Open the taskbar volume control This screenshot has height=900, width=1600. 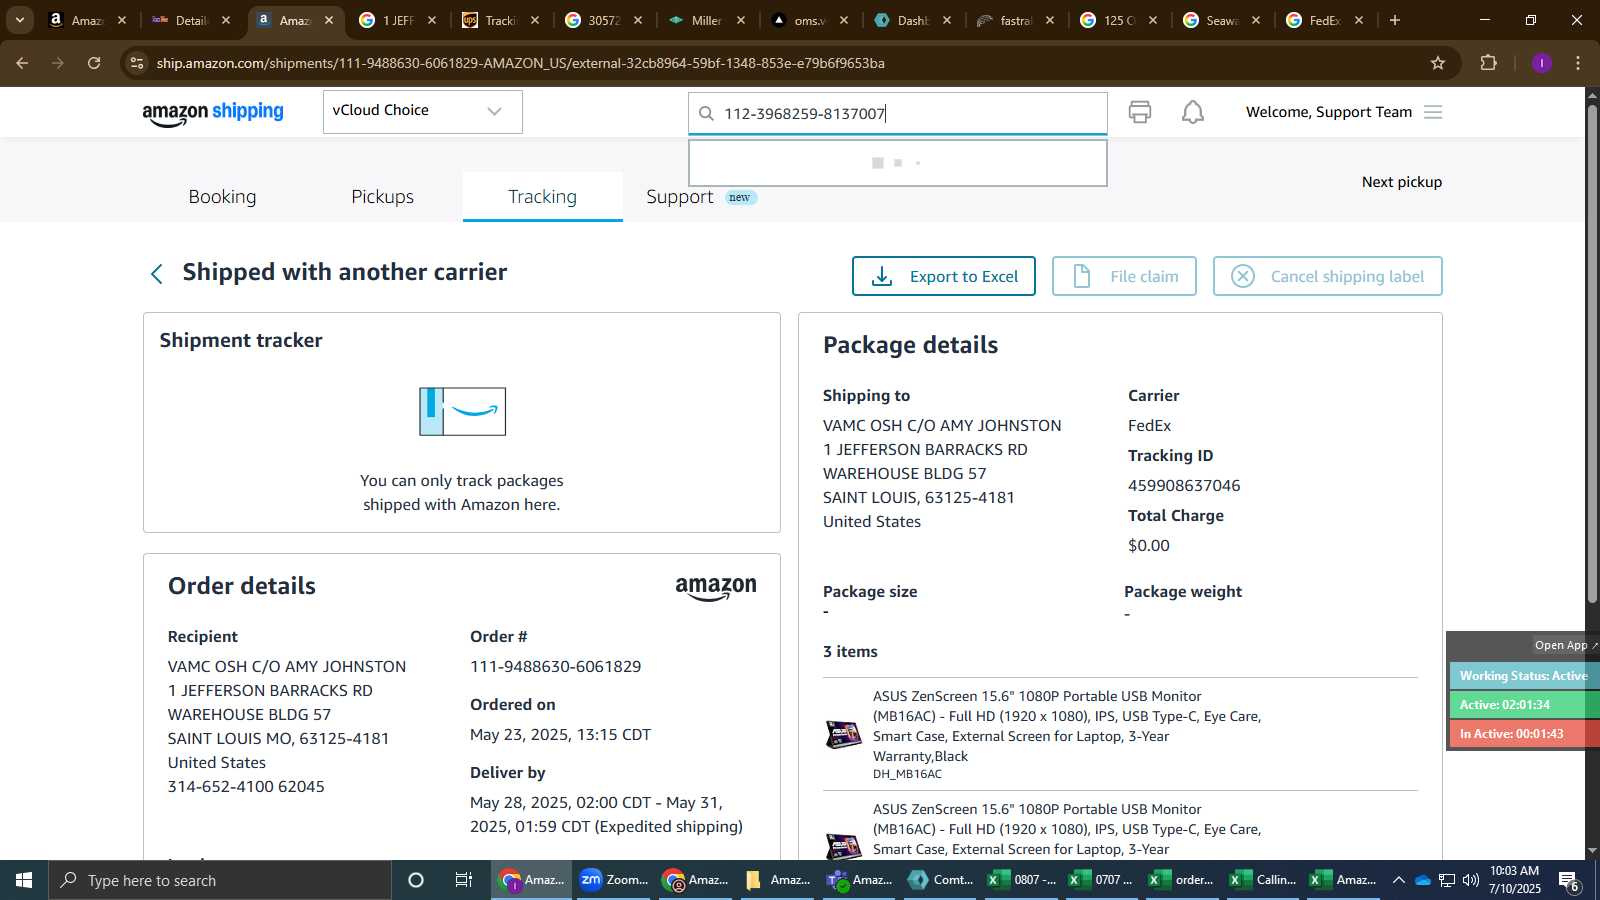1470,880
